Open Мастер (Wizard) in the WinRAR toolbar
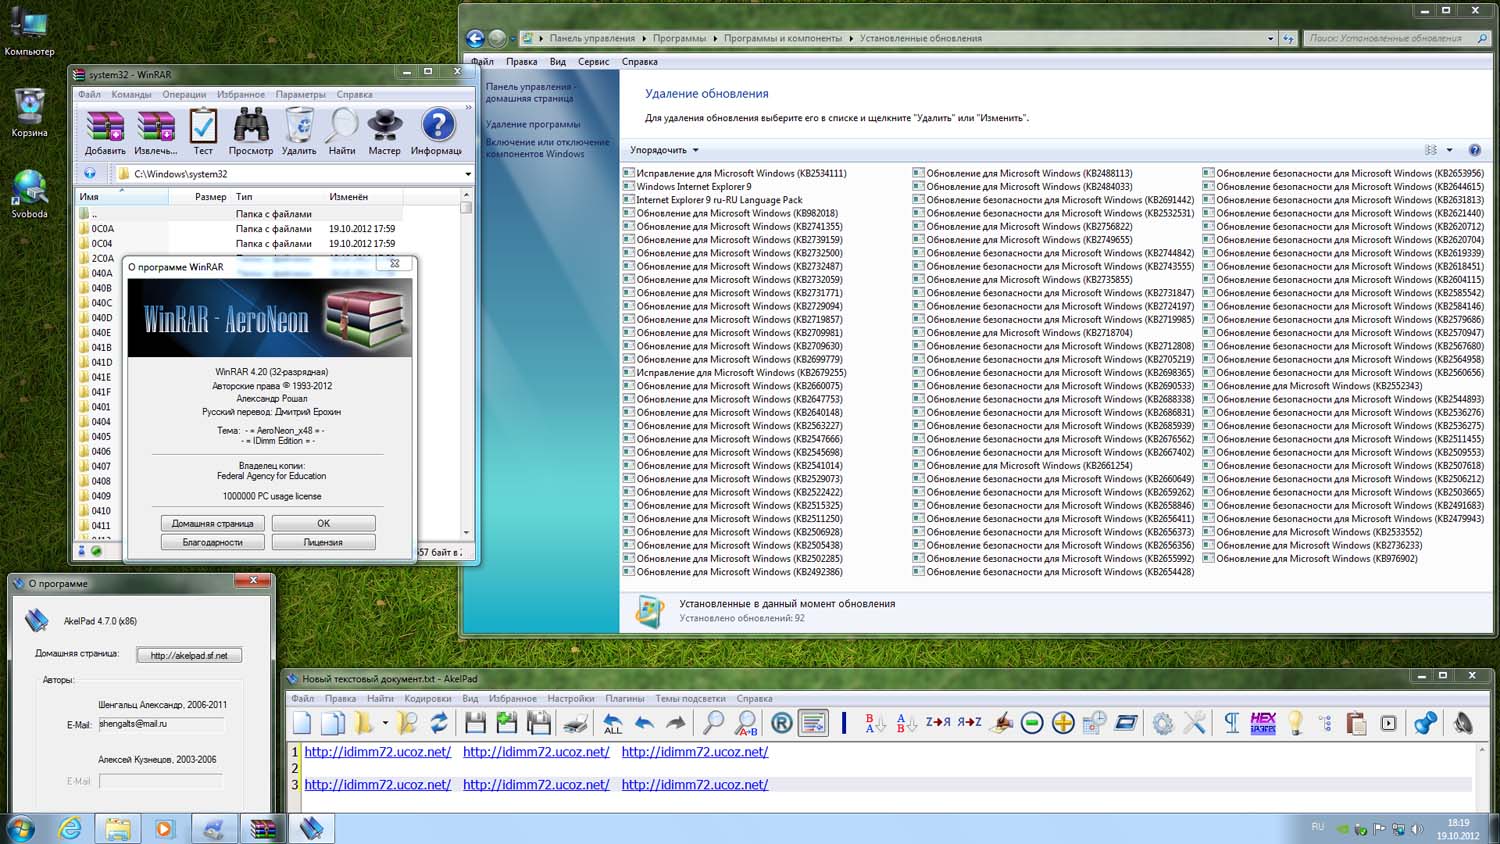 (x=384, y=131)
